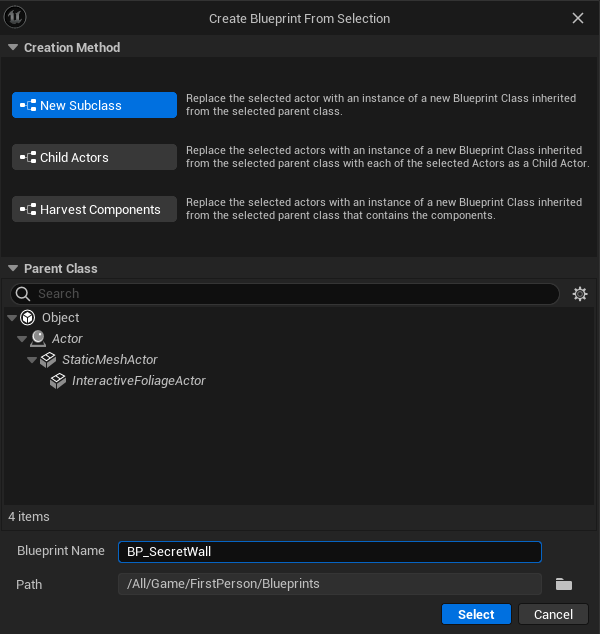
Task: Focus the Parent Class search field
Action: coord(285,294)
